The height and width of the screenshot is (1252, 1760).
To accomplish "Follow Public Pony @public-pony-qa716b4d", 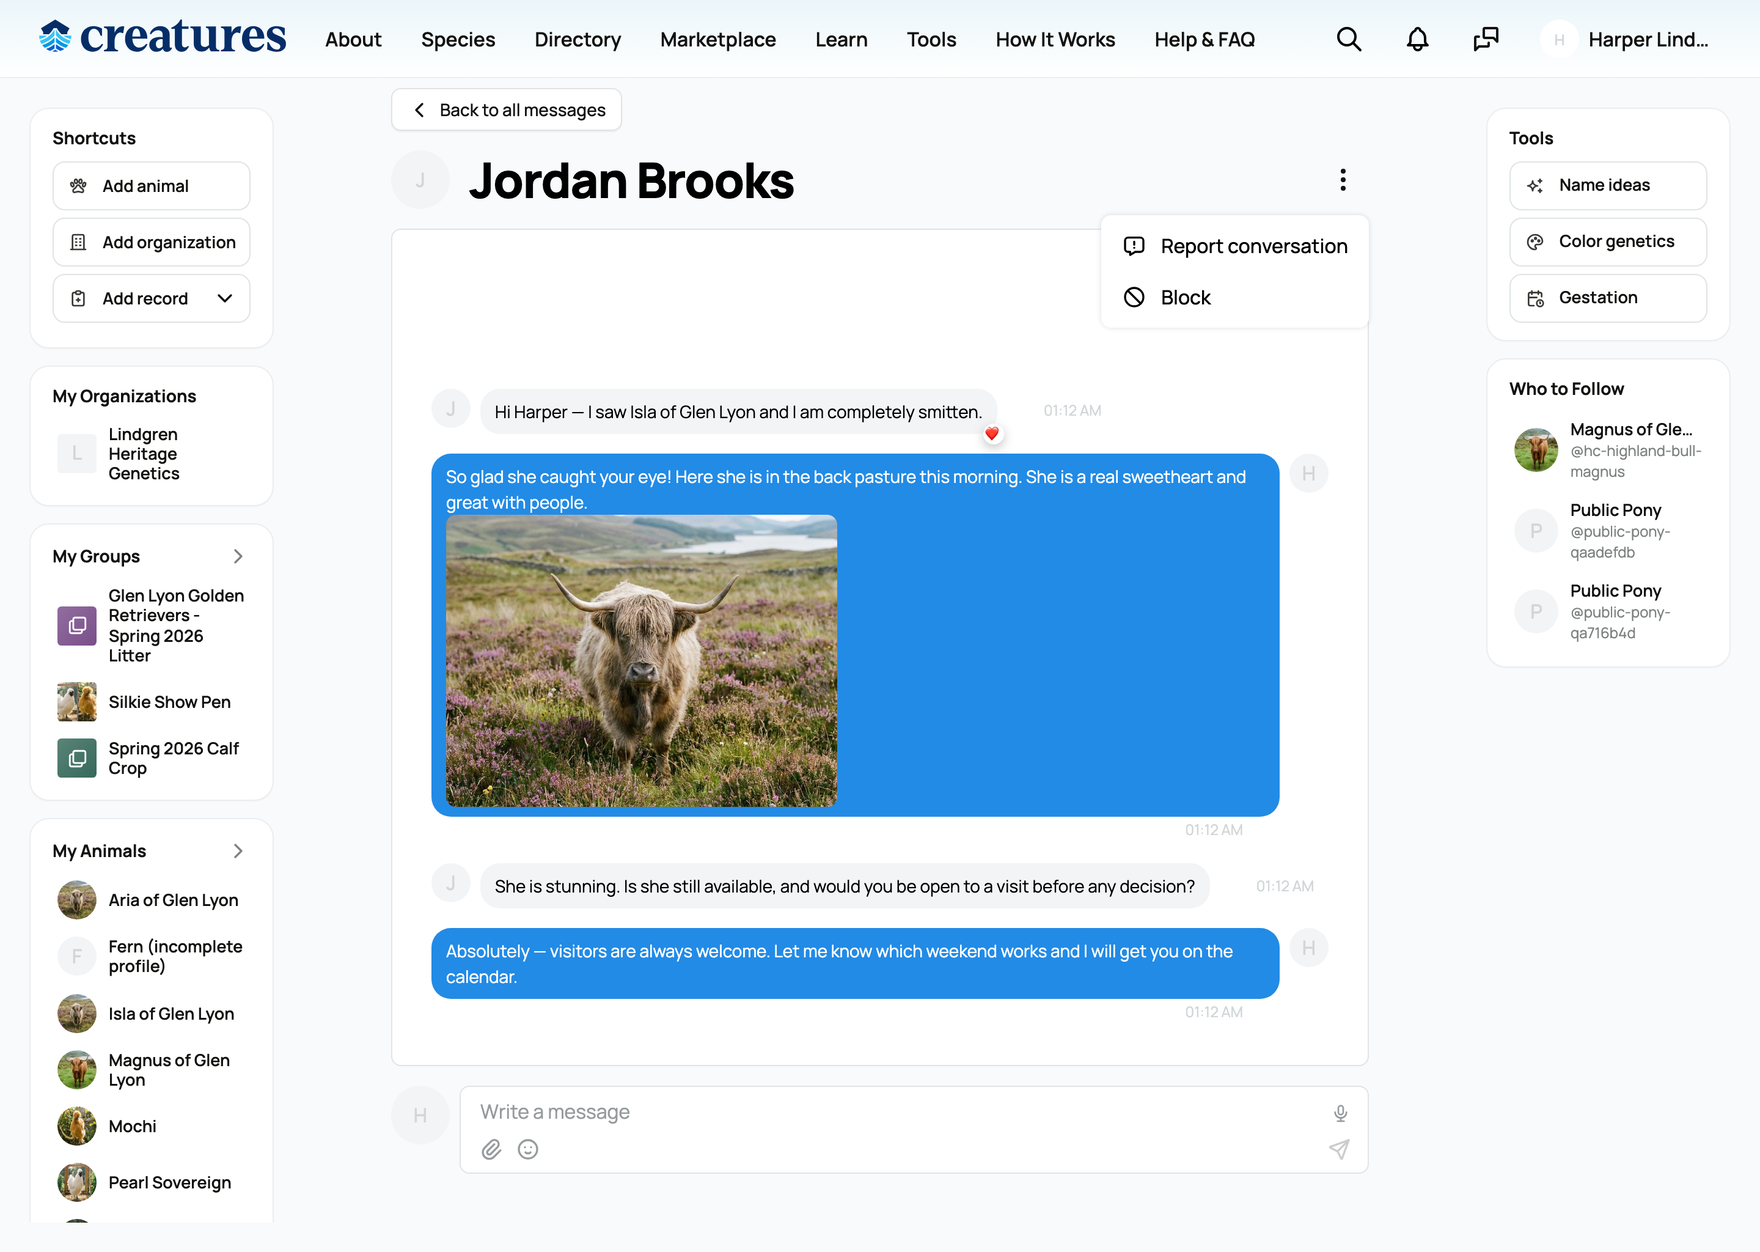I will [1608, 611].
